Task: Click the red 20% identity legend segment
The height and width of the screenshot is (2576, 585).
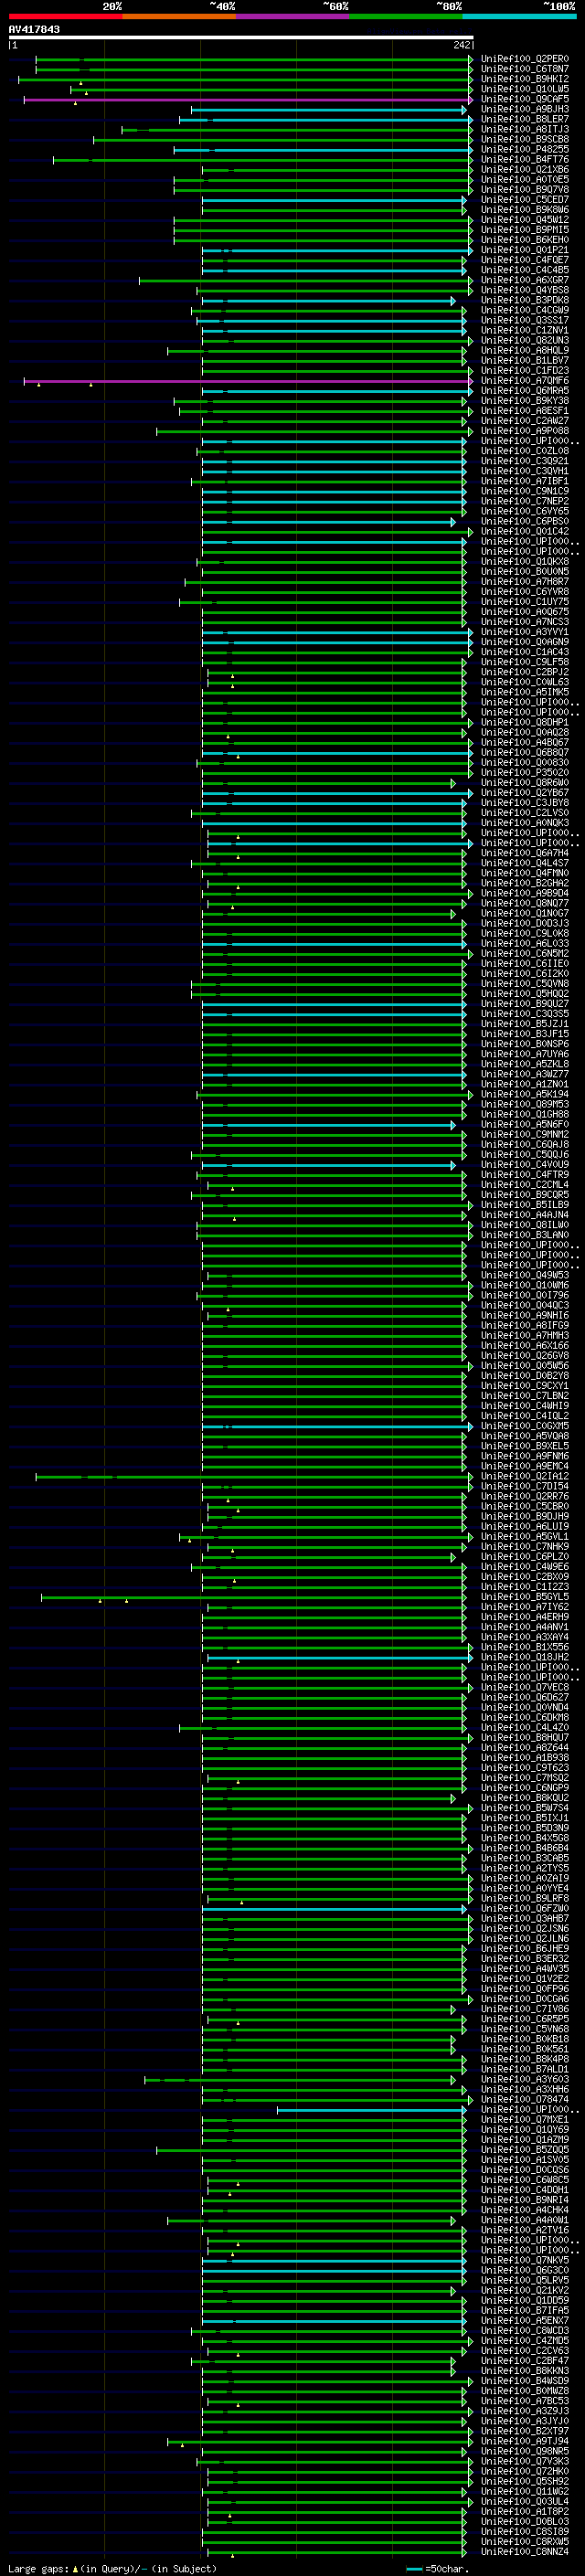Action: coord(65,17)
